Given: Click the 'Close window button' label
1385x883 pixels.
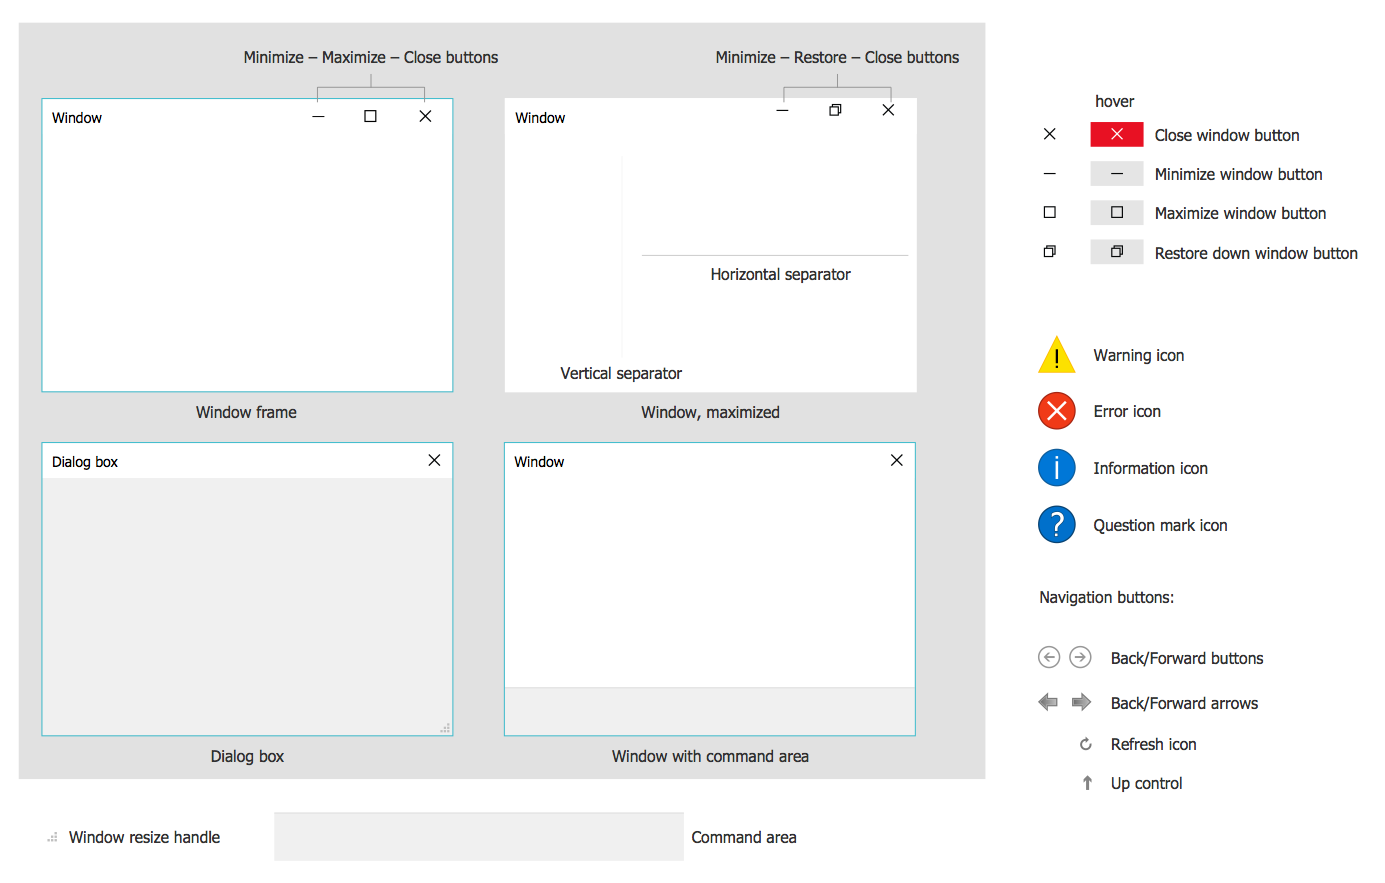Looking at the screenshot, I should 1227,135.
